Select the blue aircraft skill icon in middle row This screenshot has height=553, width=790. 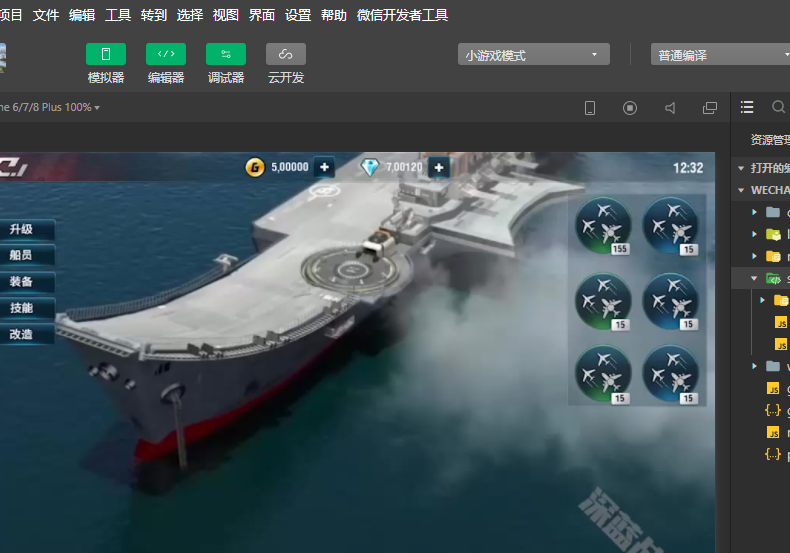pos(671,301)
